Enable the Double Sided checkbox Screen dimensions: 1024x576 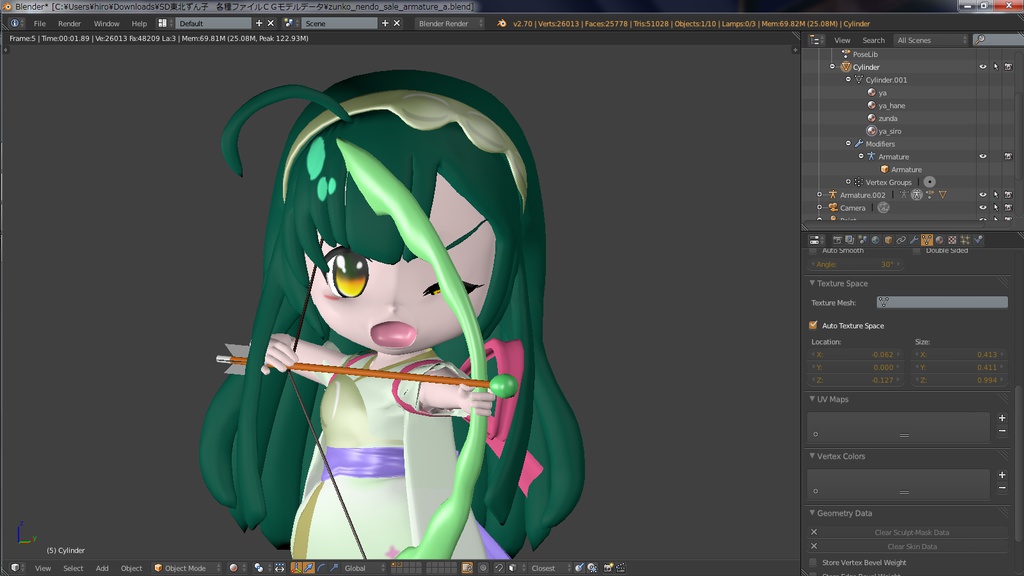[916, 250]
